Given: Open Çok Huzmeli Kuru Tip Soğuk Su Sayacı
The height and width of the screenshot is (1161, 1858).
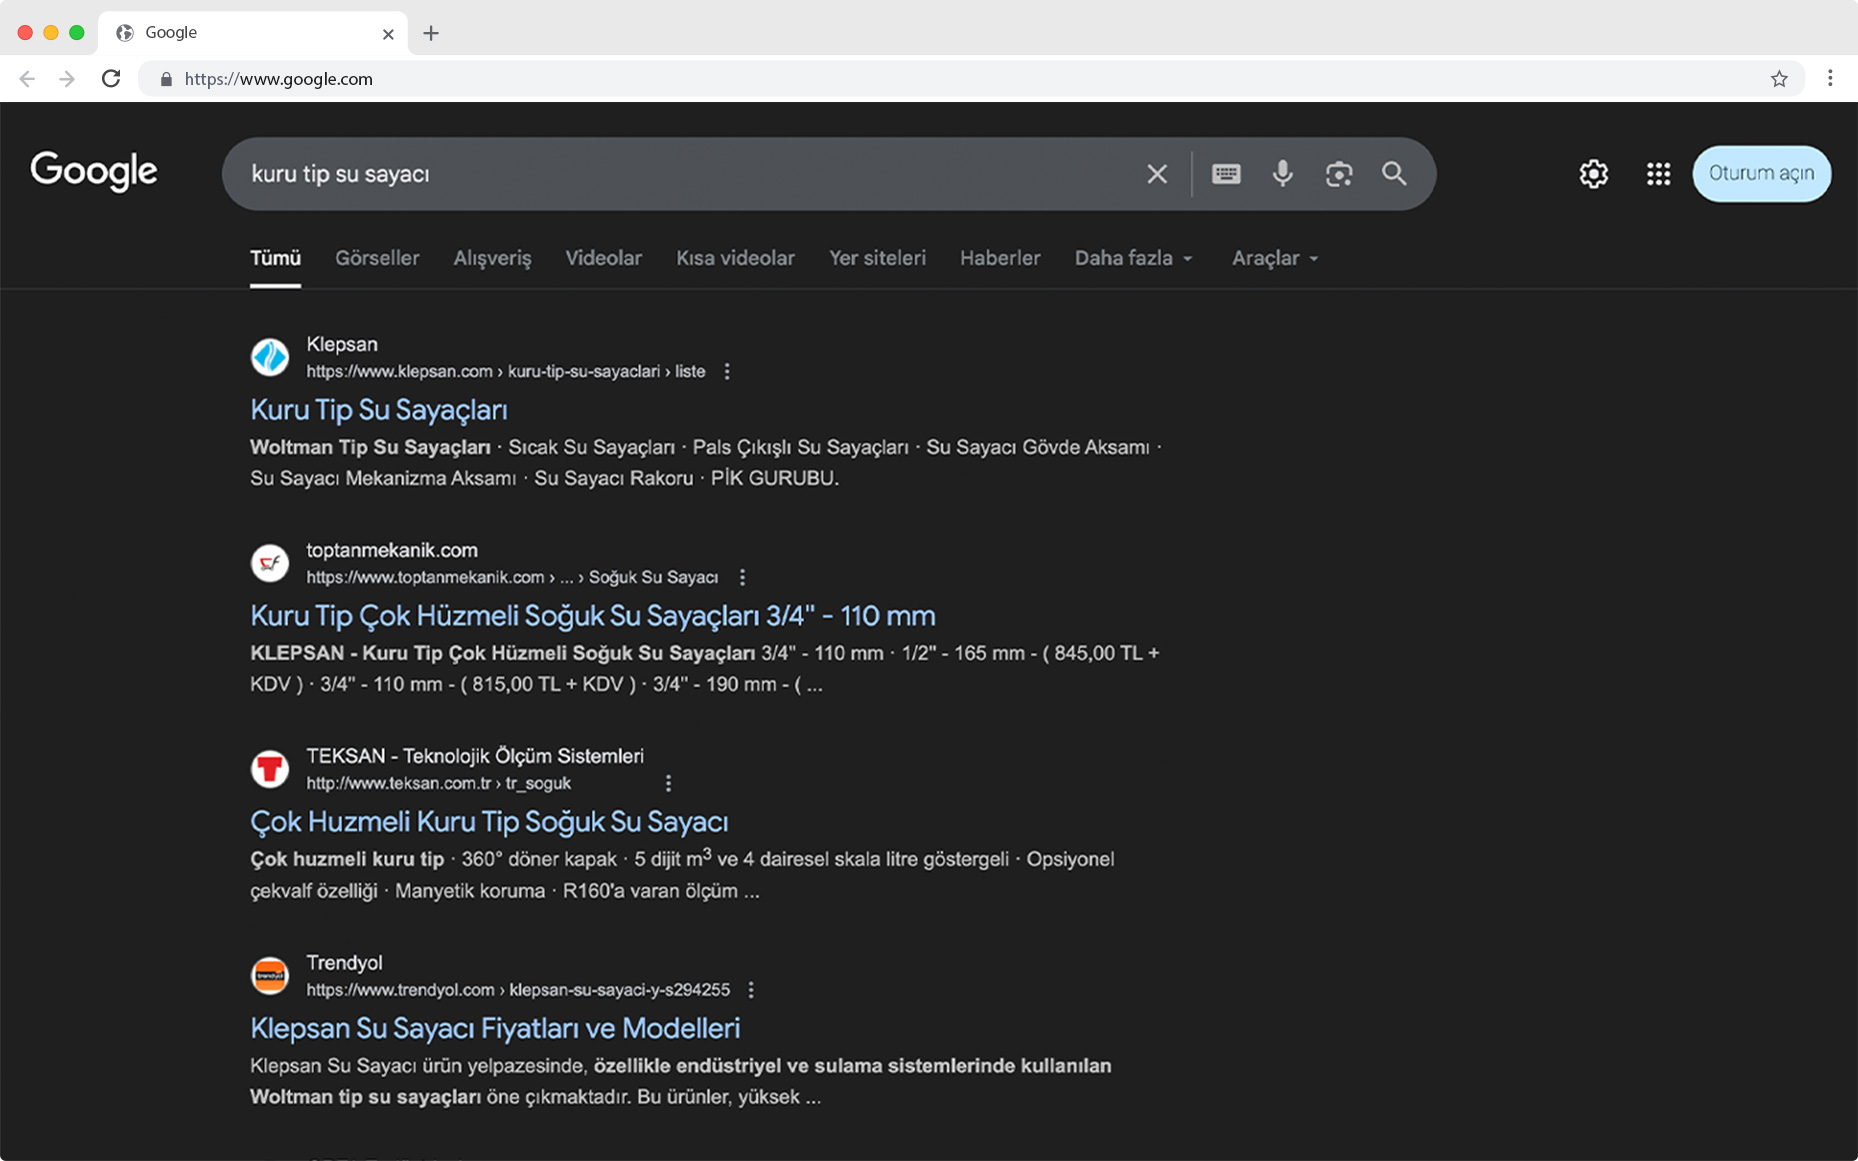Looking at the screenshot, I should pos(489,822).
